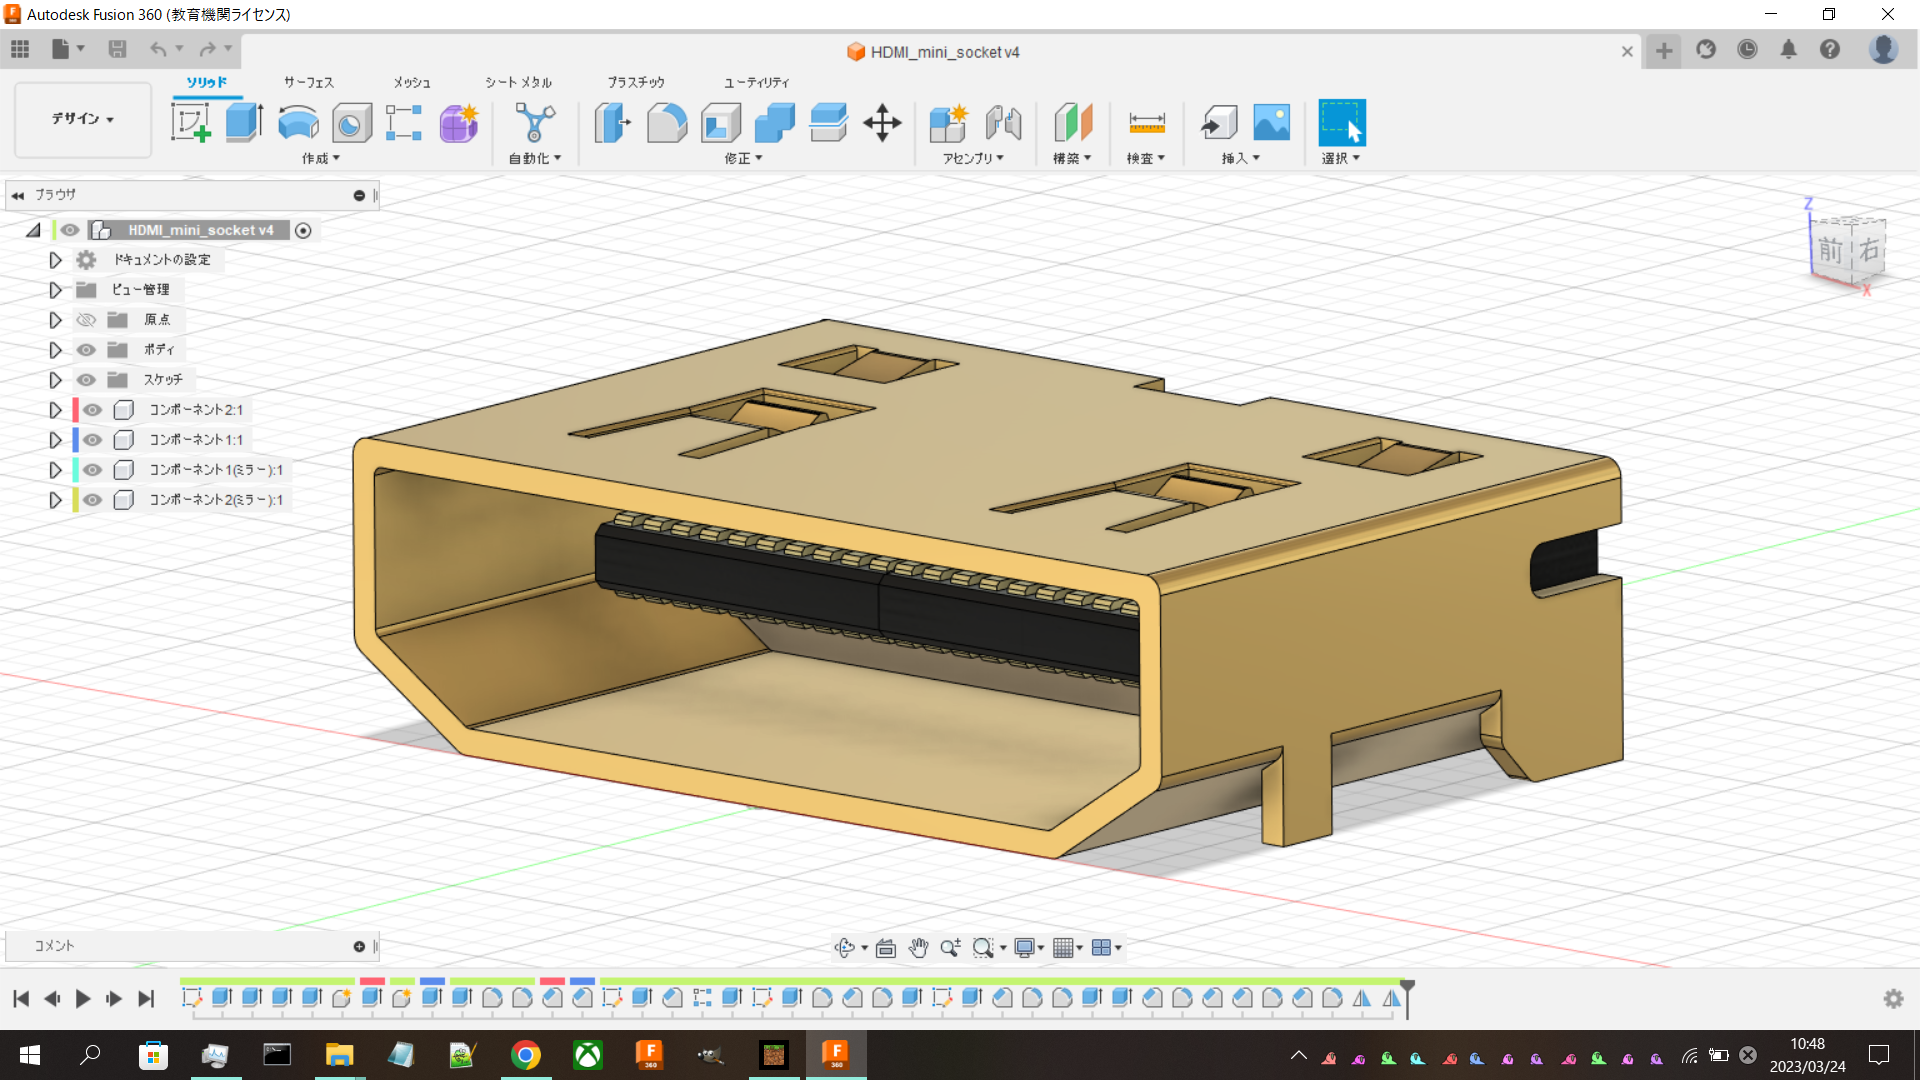Open the シートメタル tab

click(518, 82)
